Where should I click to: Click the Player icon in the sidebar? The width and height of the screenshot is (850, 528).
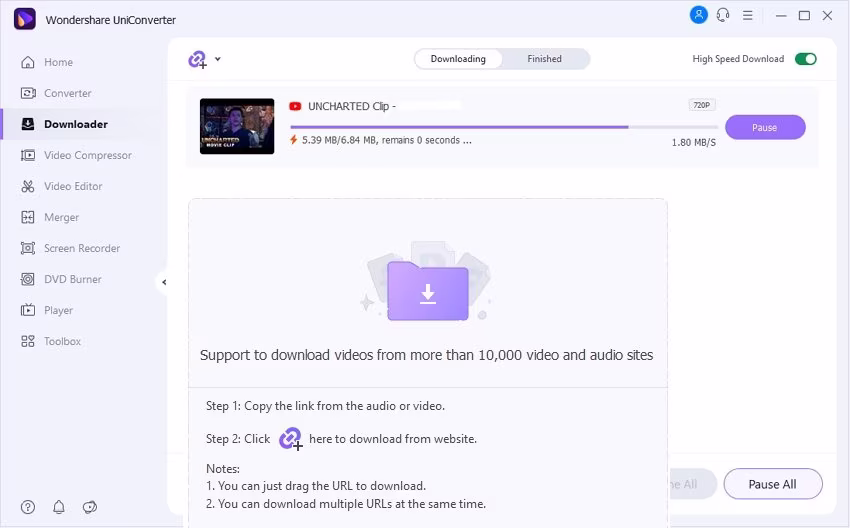28,310
